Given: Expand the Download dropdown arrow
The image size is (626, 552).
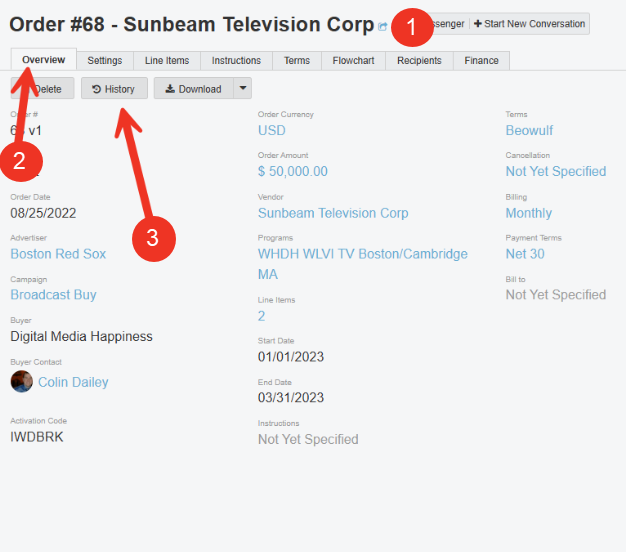Looking at the screenshot, I should click(x=243, y=88).
